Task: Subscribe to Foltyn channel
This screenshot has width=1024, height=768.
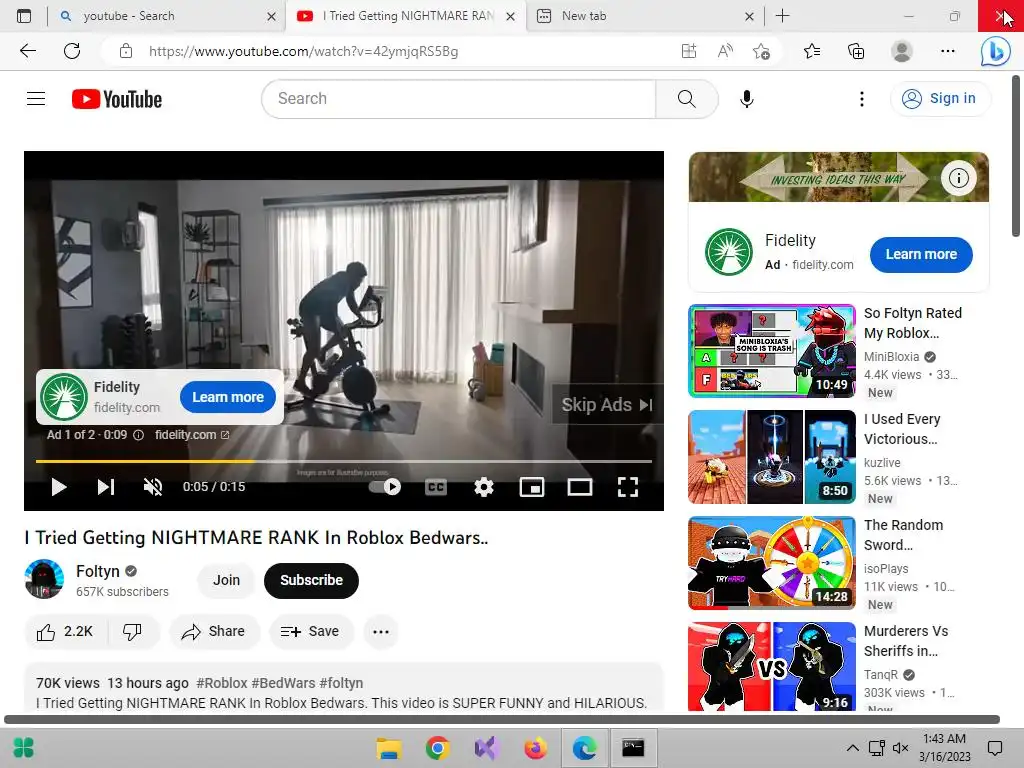Action: (311, 580)
